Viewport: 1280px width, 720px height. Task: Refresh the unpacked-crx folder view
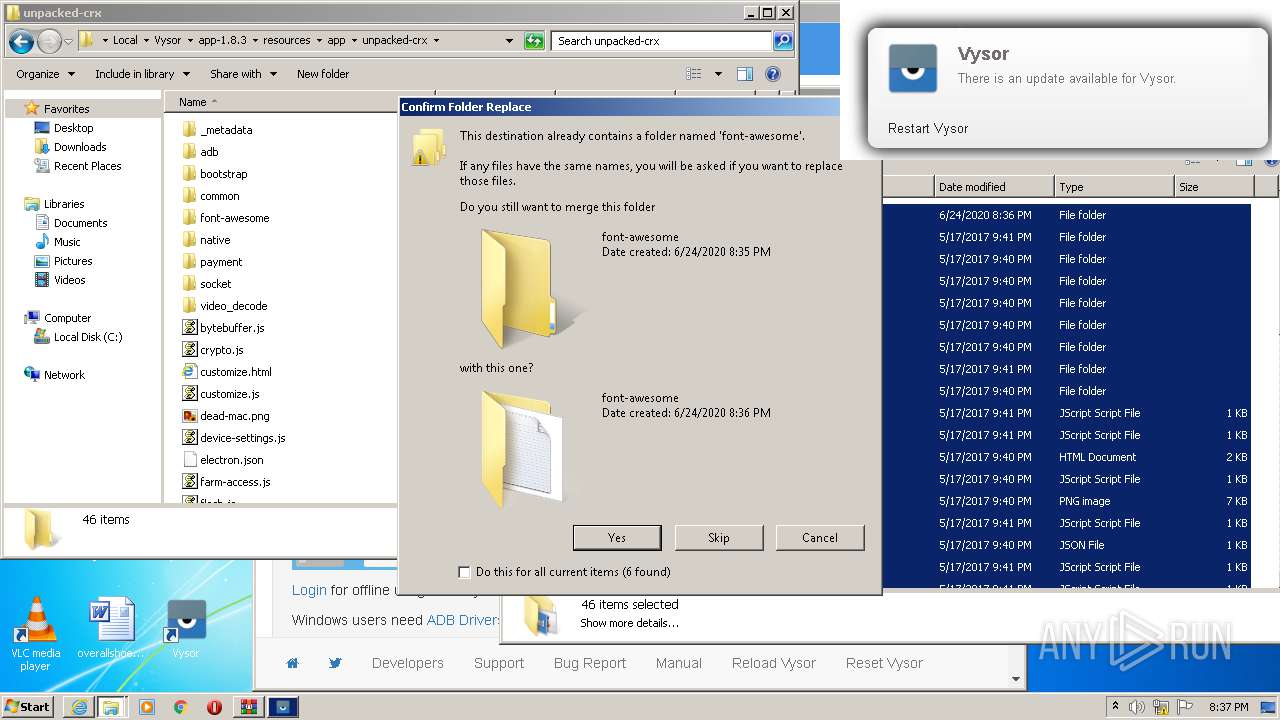(x=535, y=41)
